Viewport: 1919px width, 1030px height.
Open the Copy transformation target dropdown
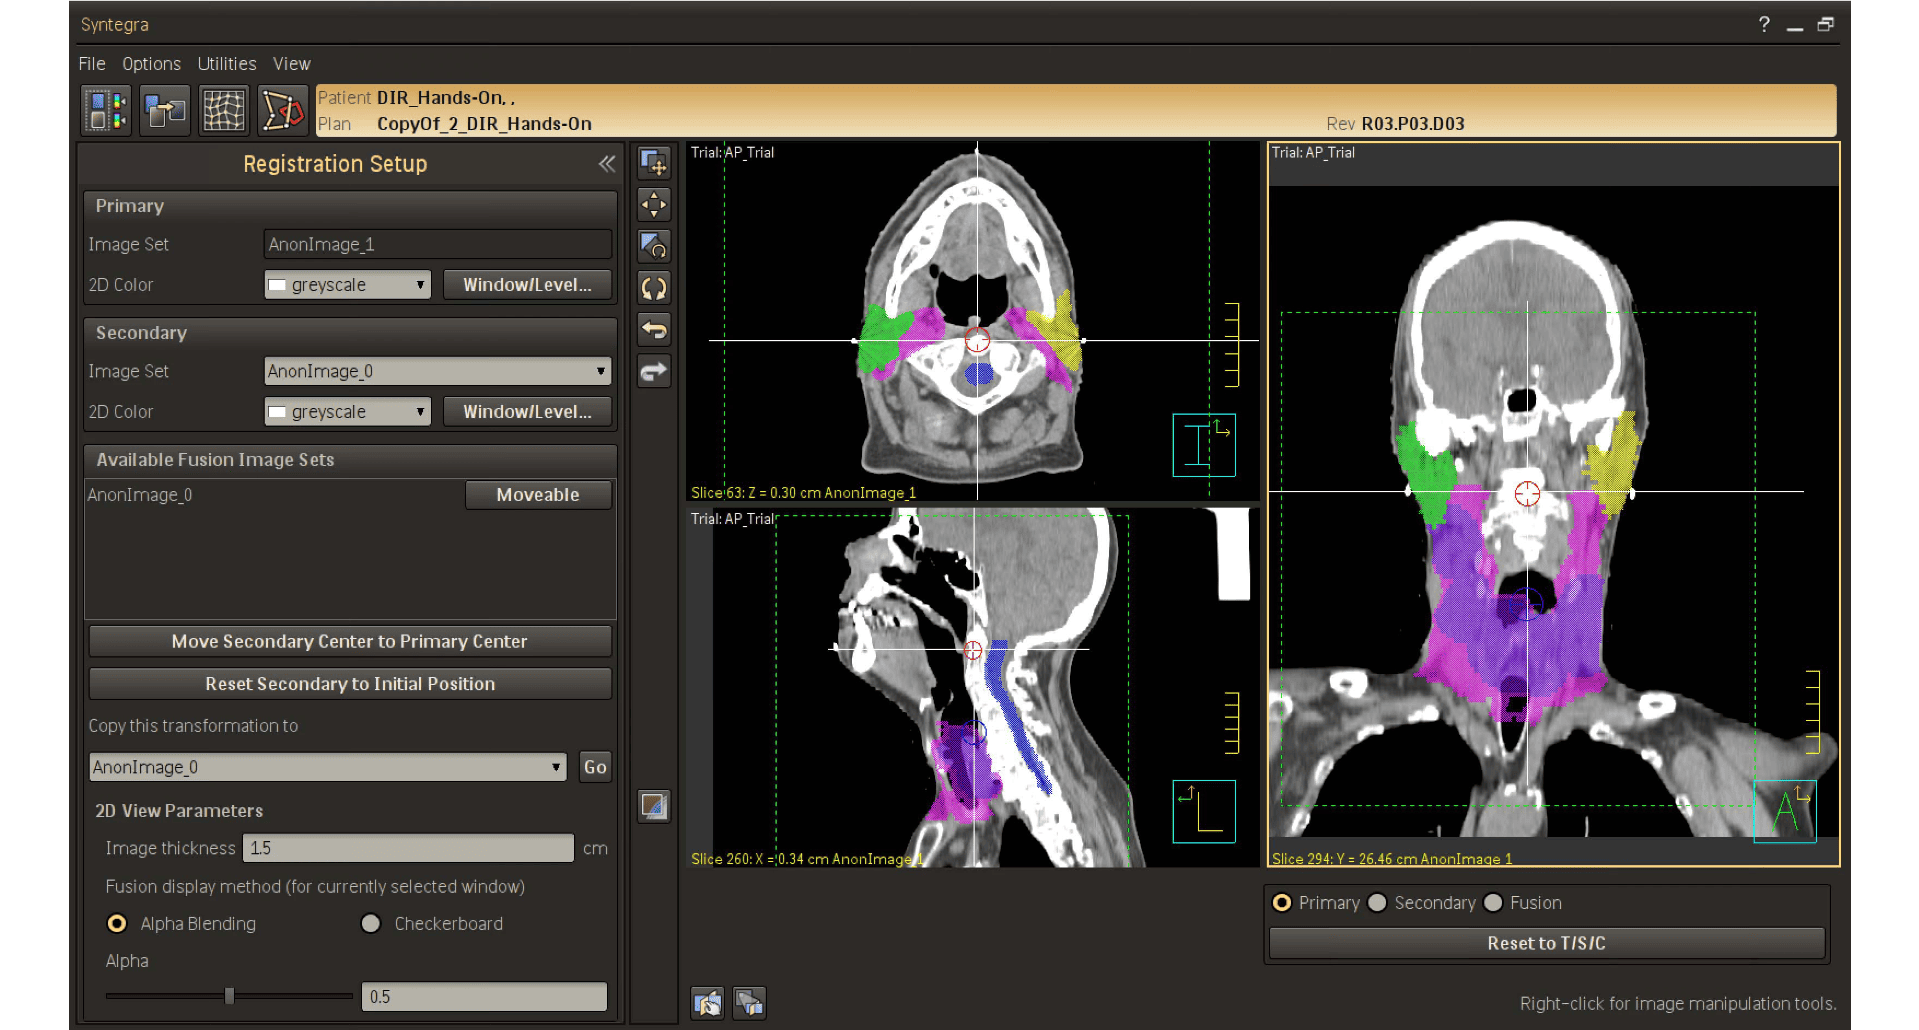(x=327, y=767)
